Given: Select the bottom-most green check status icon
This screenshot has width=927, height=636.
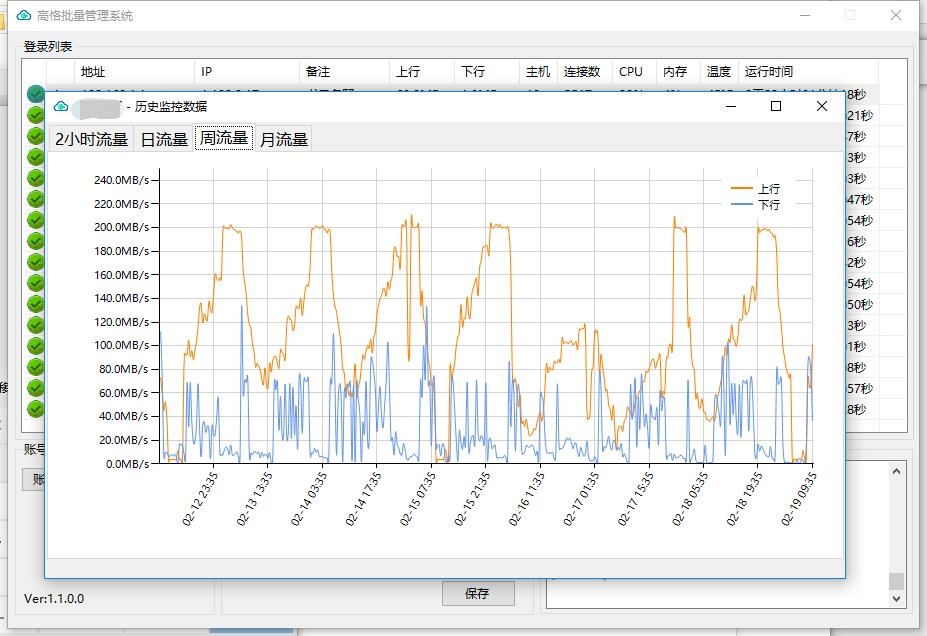Looking at the screenshot, I should (36, 408).
